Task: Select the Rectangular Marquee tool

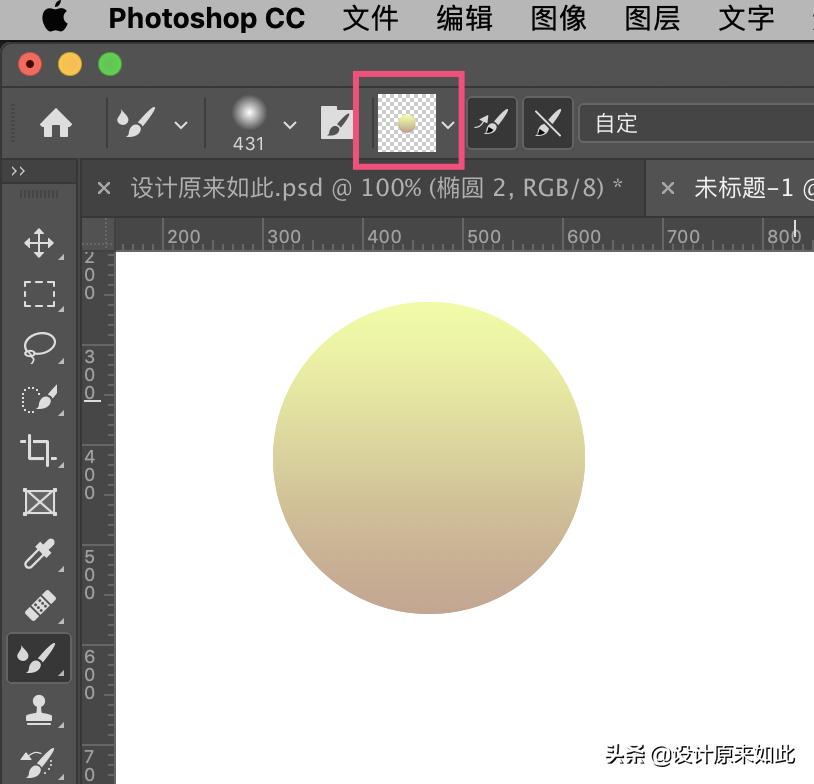Action: click(39, 294)
